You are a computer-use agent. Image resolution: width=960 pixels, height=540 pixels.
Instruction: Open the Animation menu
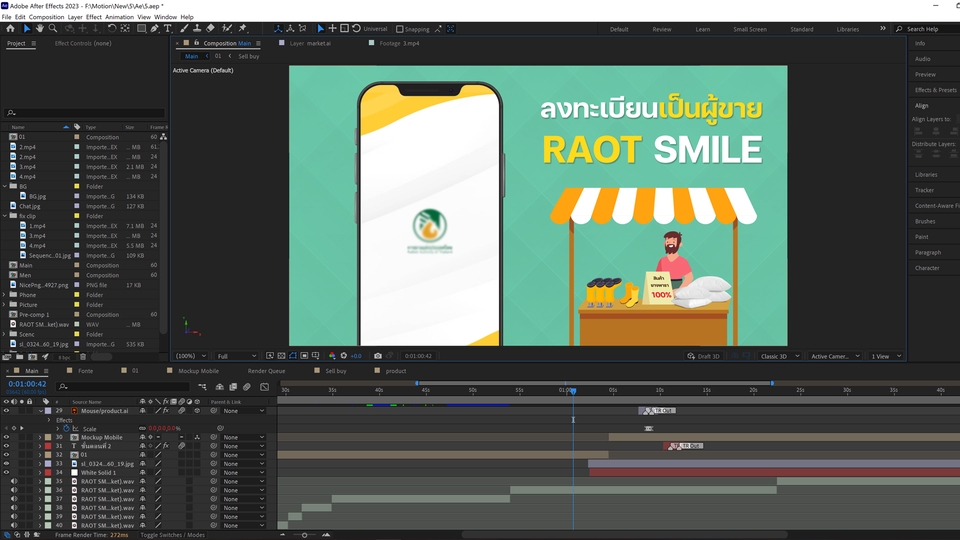pos(119,17)
